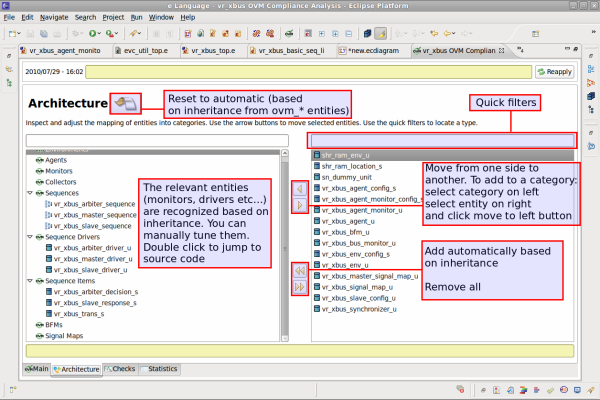
Task: Click the double right arrow remove-all button
Action: tap(300, 287)
